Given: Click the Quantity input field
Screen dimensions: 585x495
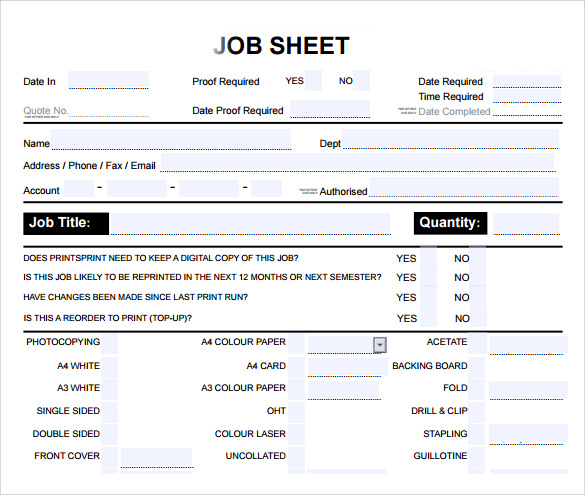Looking at the screenshot, I should [526, 224].
